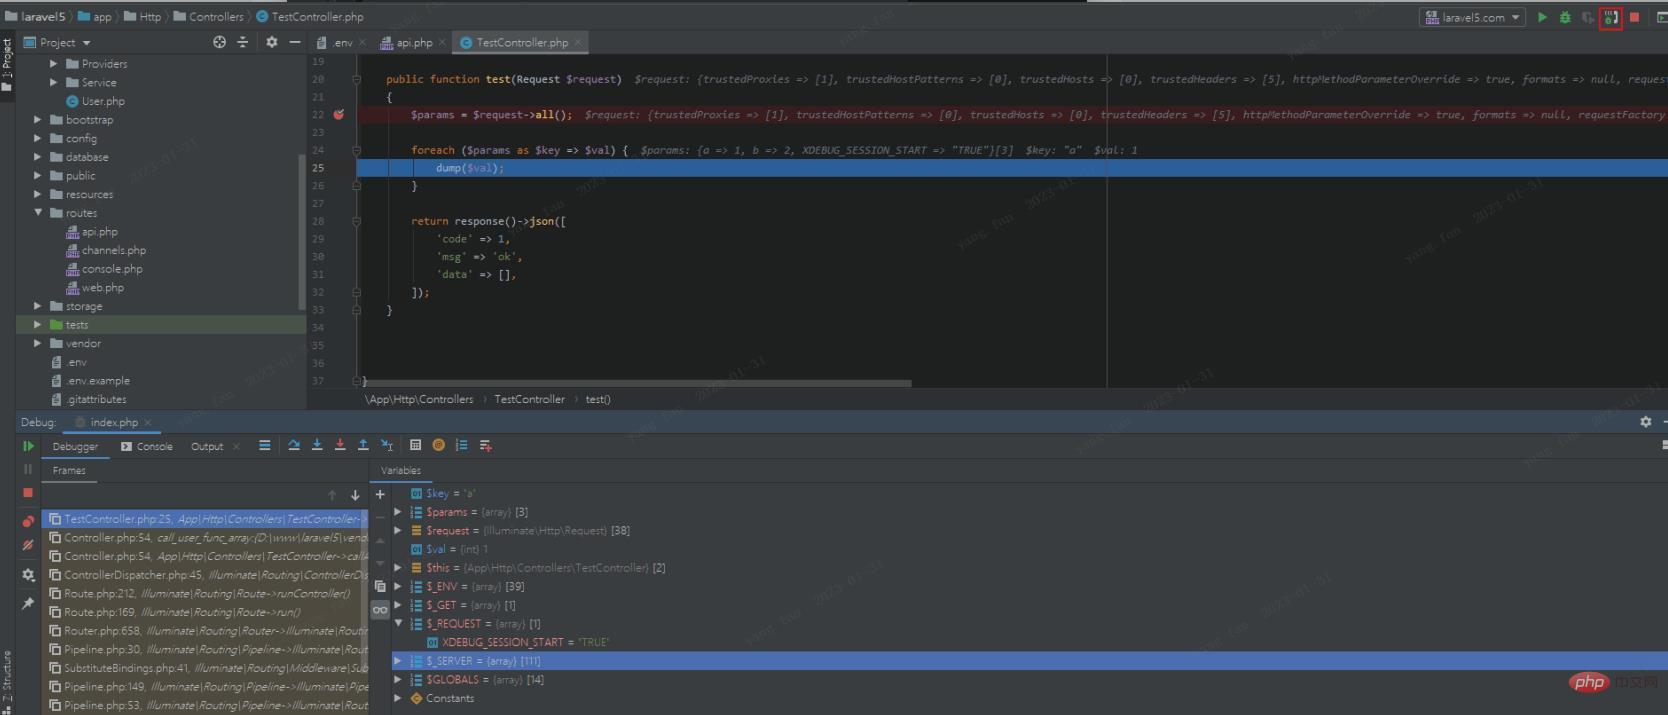
Task: Step Out with the blue up arrow
Action: 363,445
